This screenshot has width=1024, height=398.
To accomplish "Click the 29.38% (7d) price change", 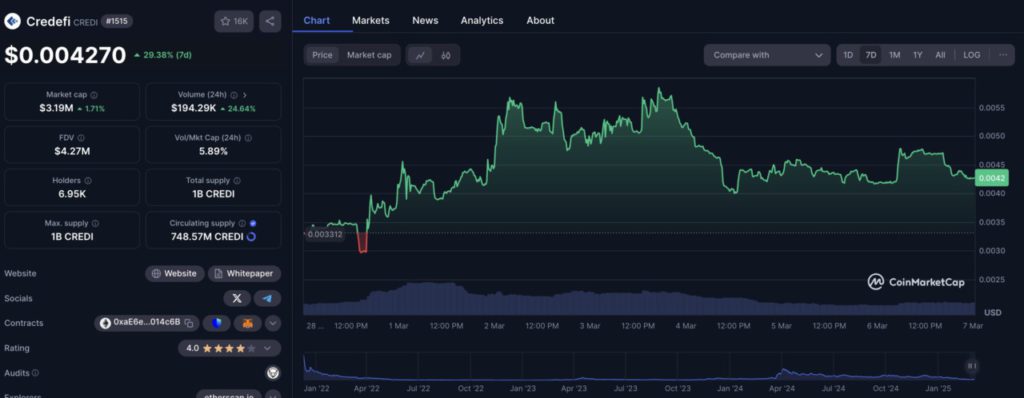I will pyautogui.click(x=163, y=56).
